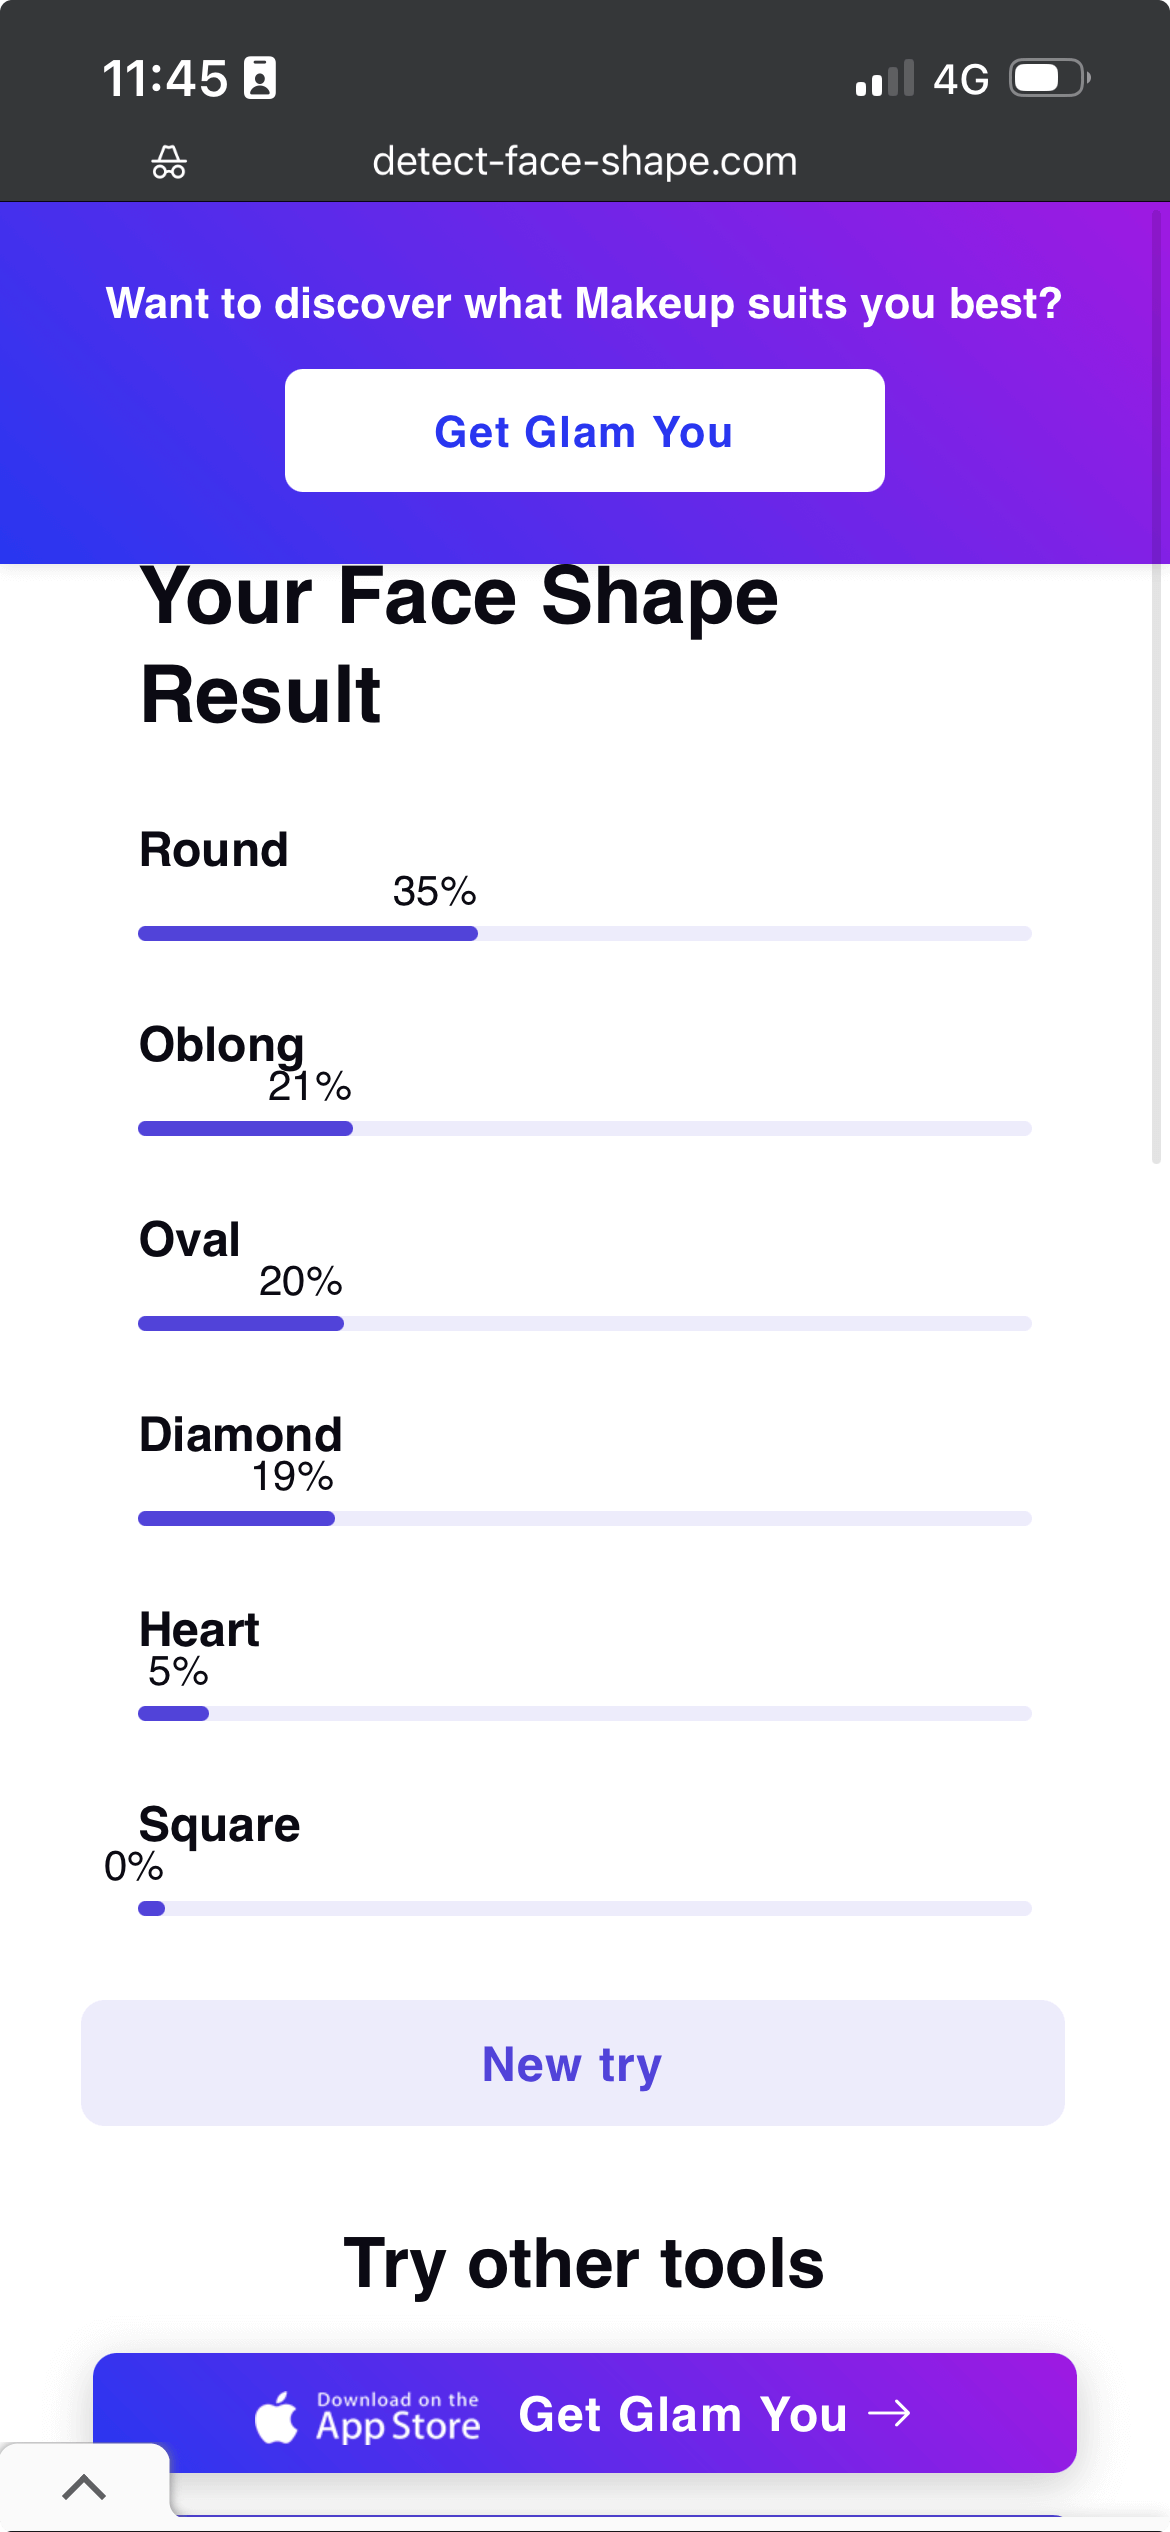Click the Heart 5% progress bar

pos(584,1714)
